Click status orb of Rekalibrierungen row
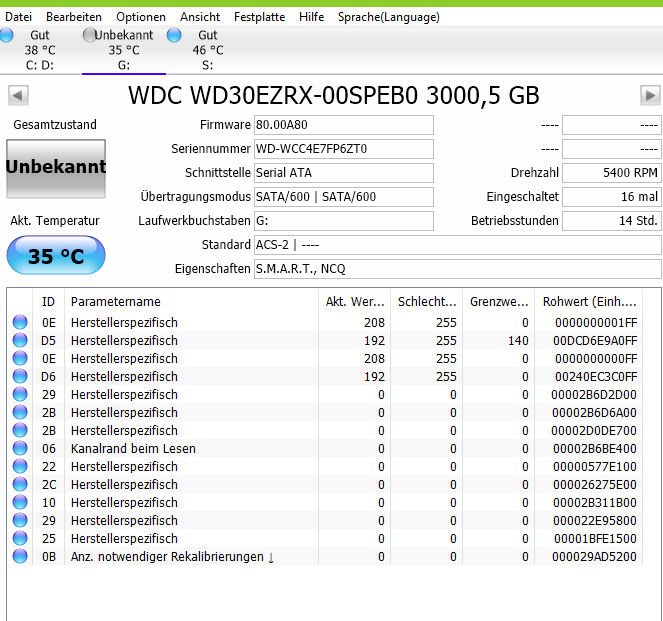Viewport: 663px width, 621px height. point(20,556)
